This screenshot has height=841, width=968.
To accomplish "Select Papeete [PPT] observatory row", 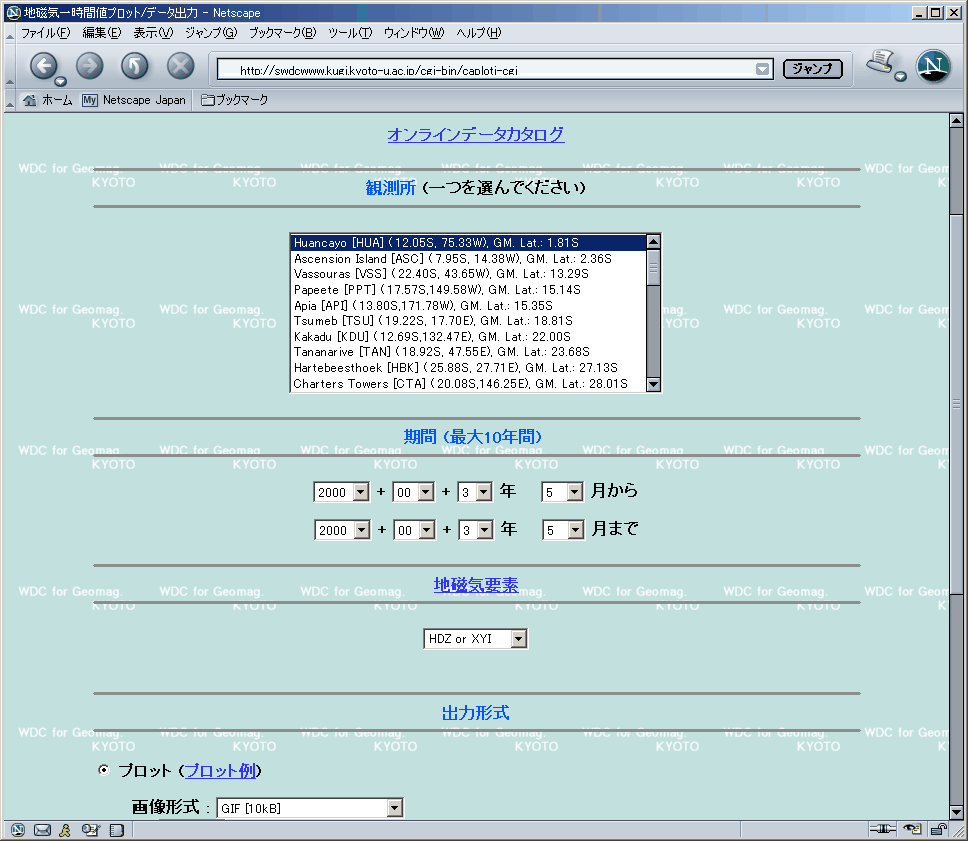I will (x=468, y=290).
